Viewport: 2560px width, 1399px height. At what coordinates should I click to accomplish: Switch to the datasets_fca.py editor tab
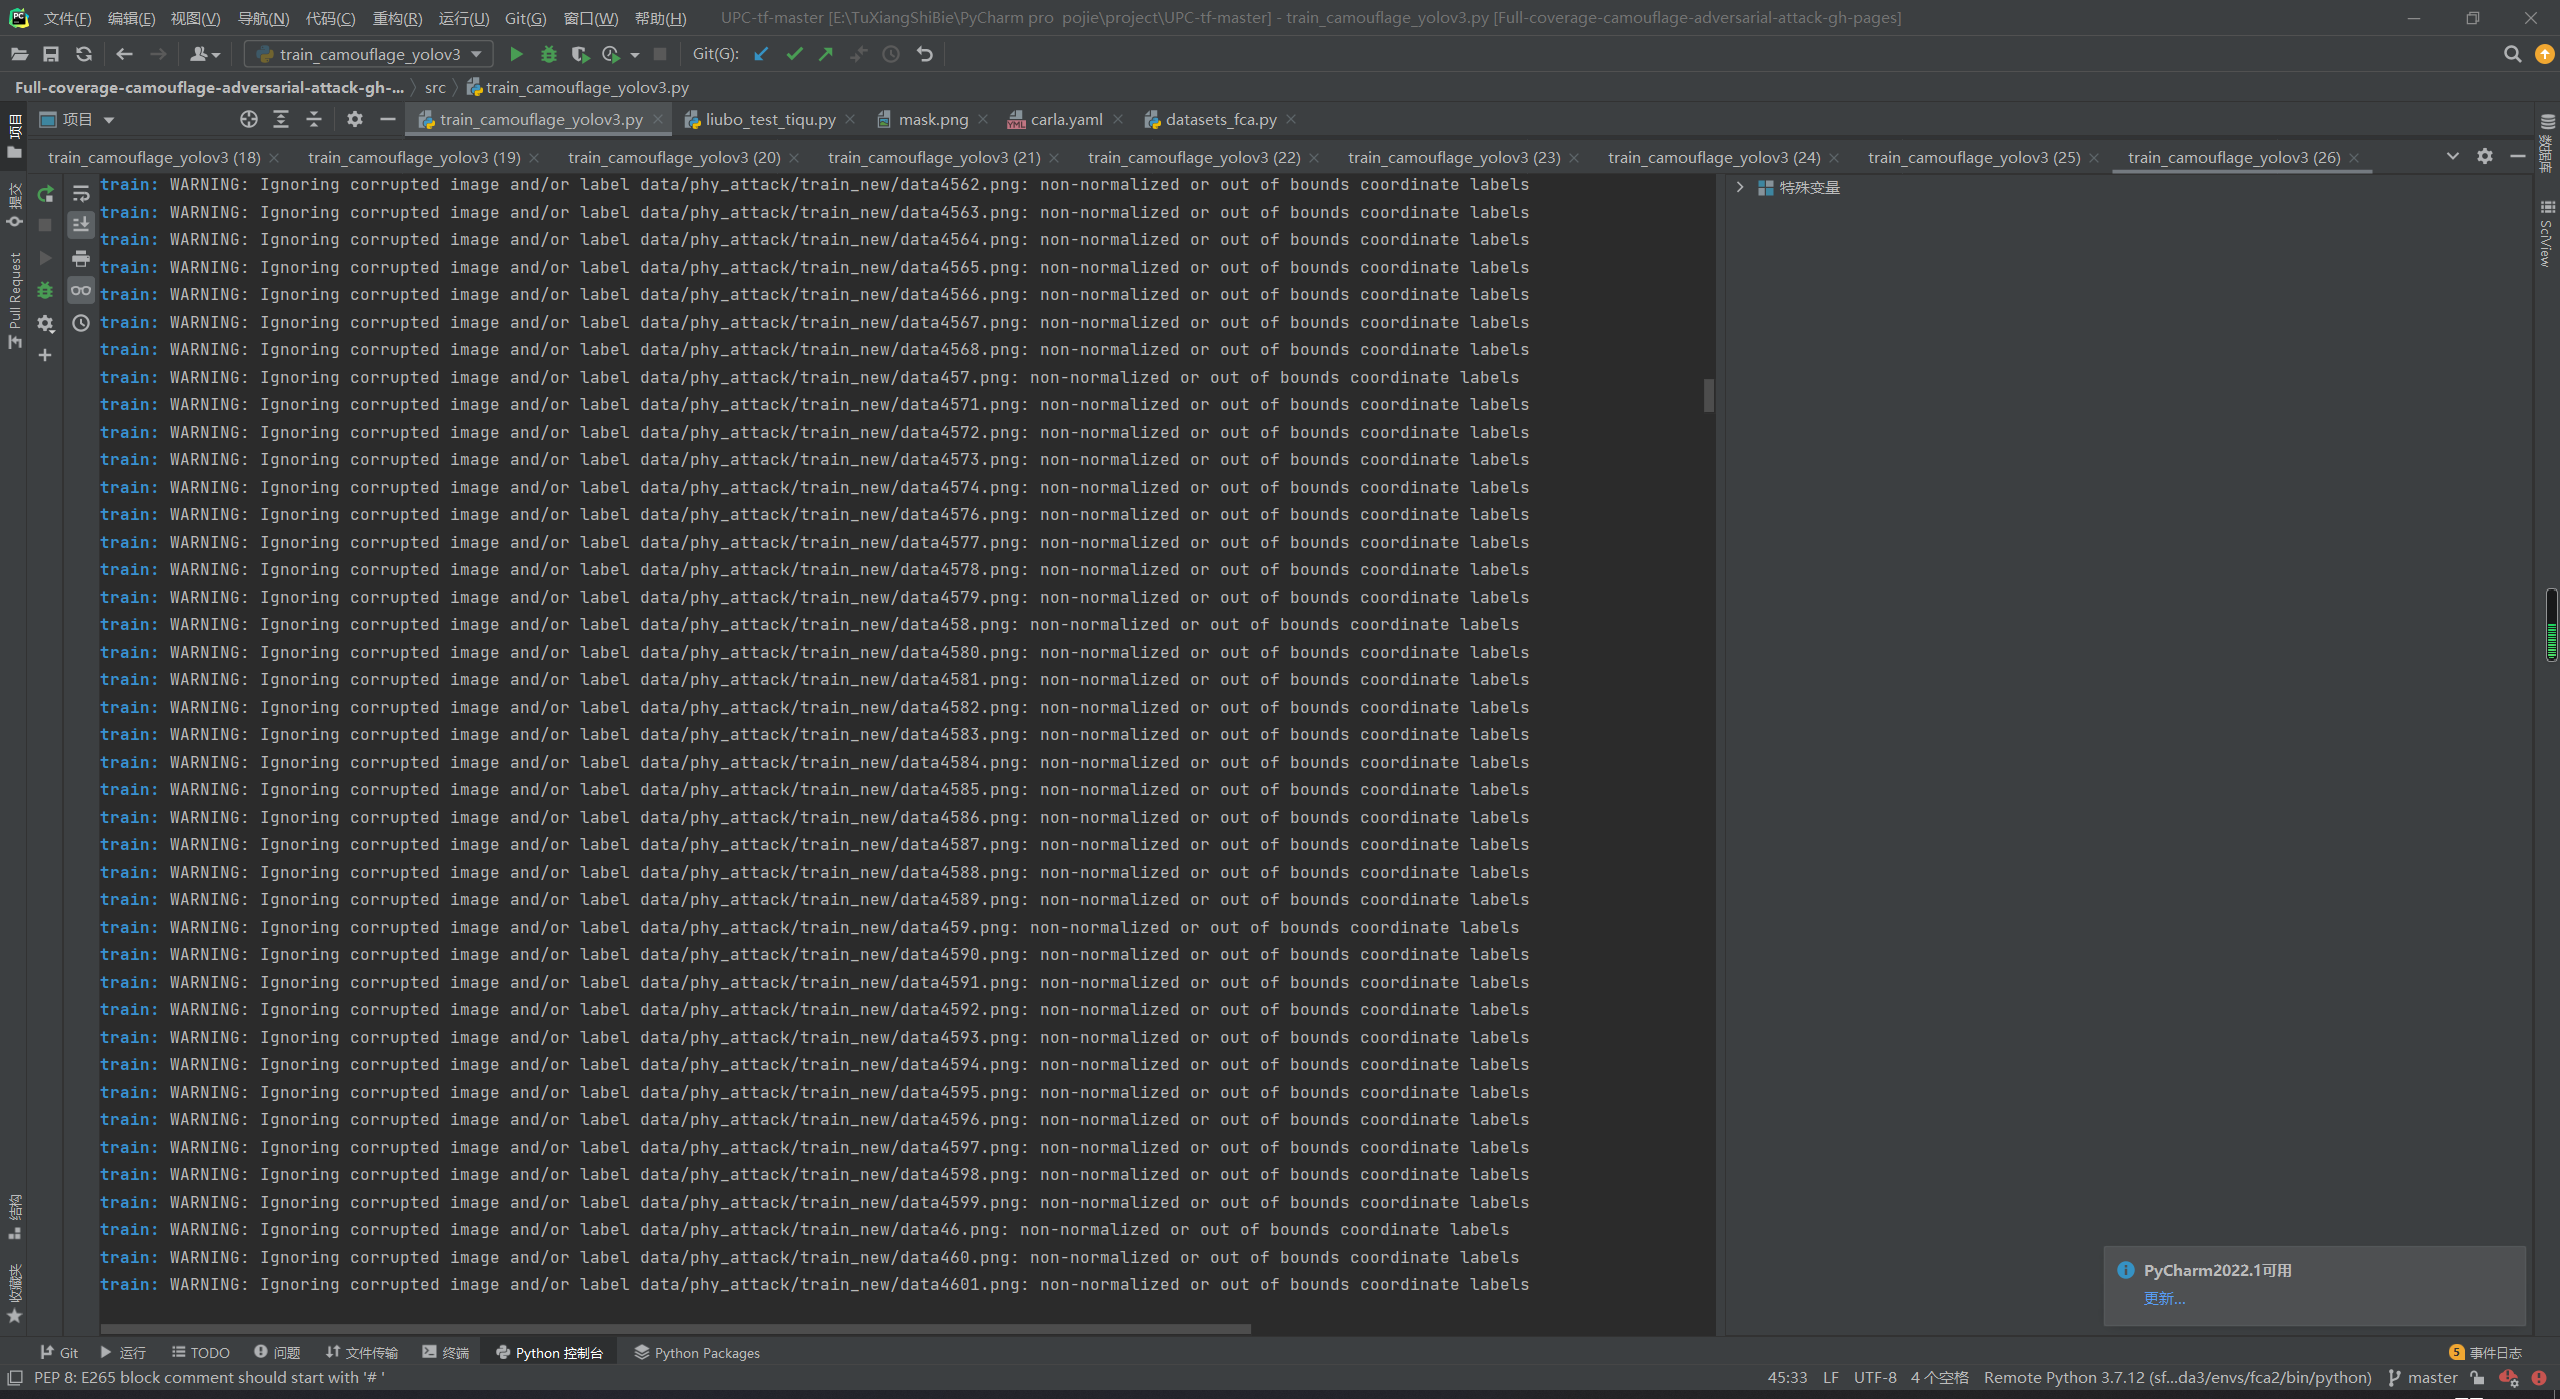coord(1220,120)
